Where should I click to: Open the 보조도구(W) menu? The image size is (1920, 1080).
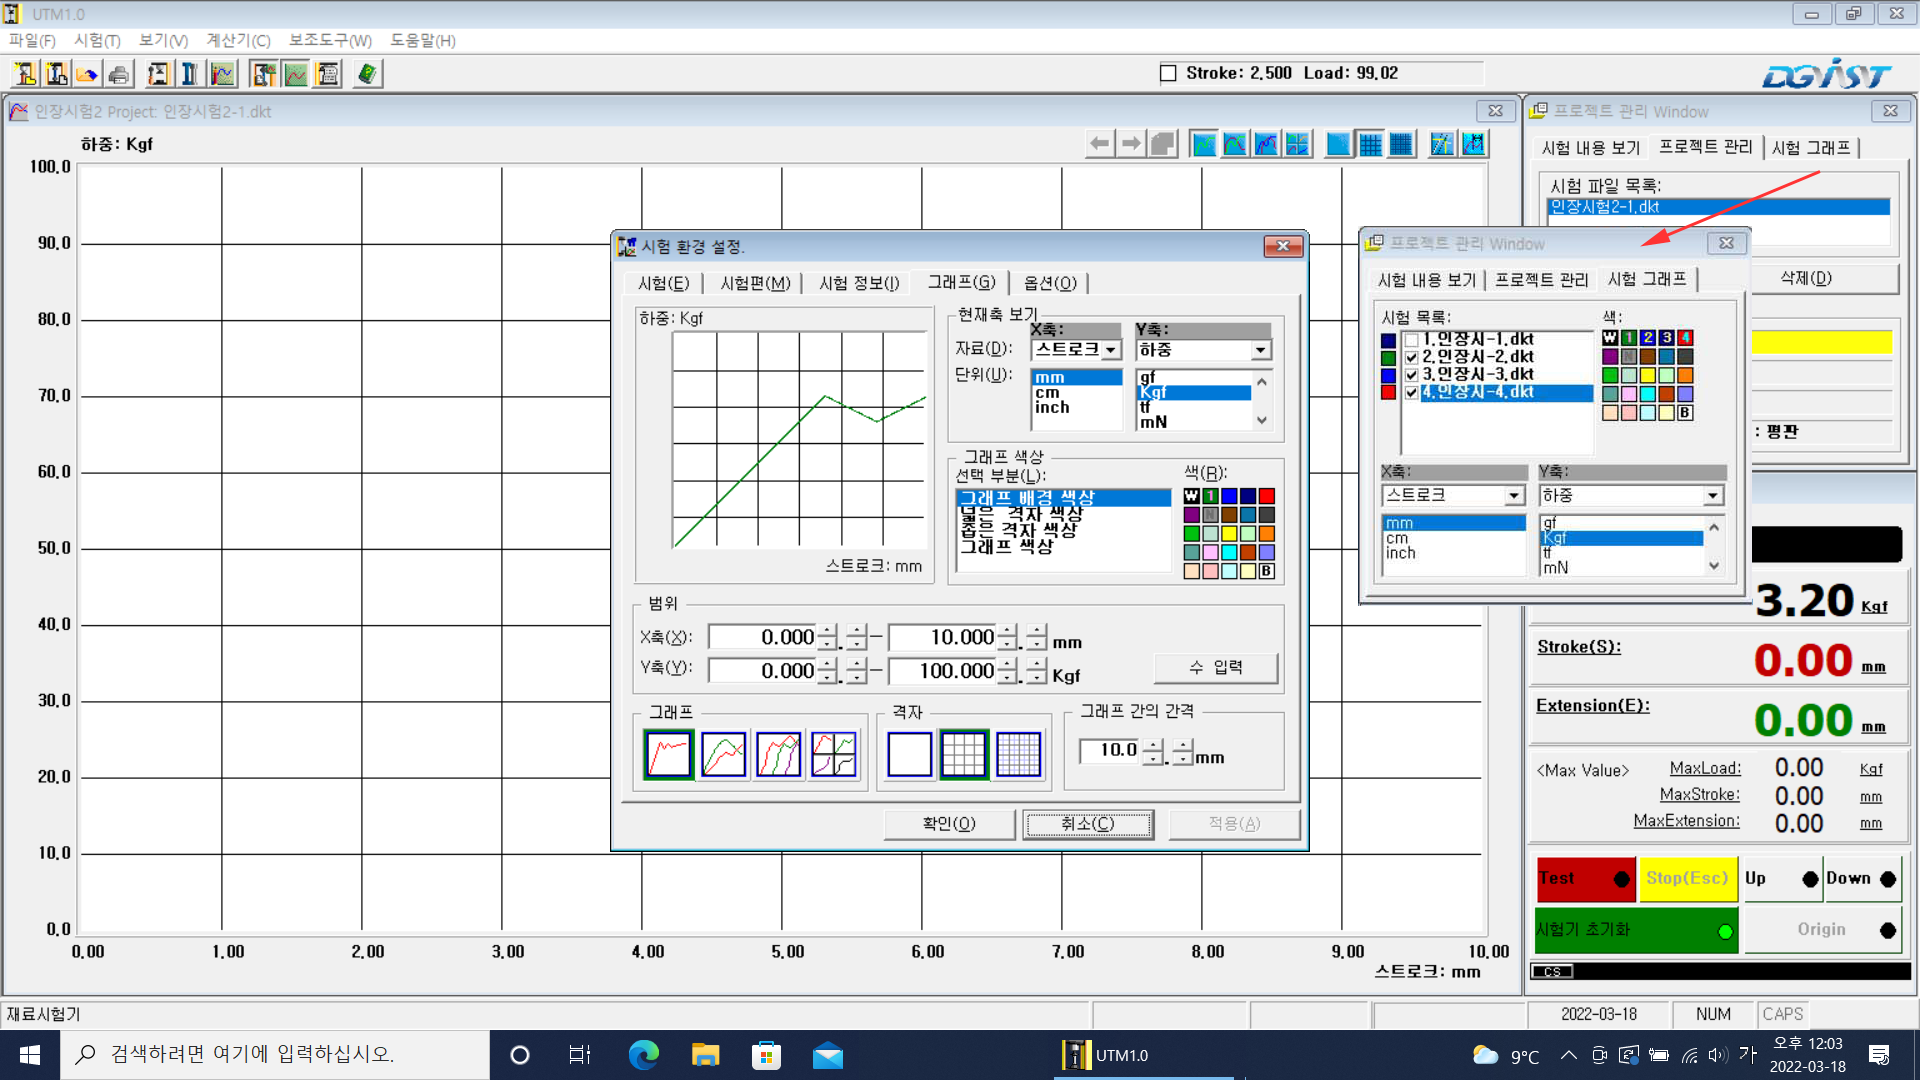coord(330,40)
